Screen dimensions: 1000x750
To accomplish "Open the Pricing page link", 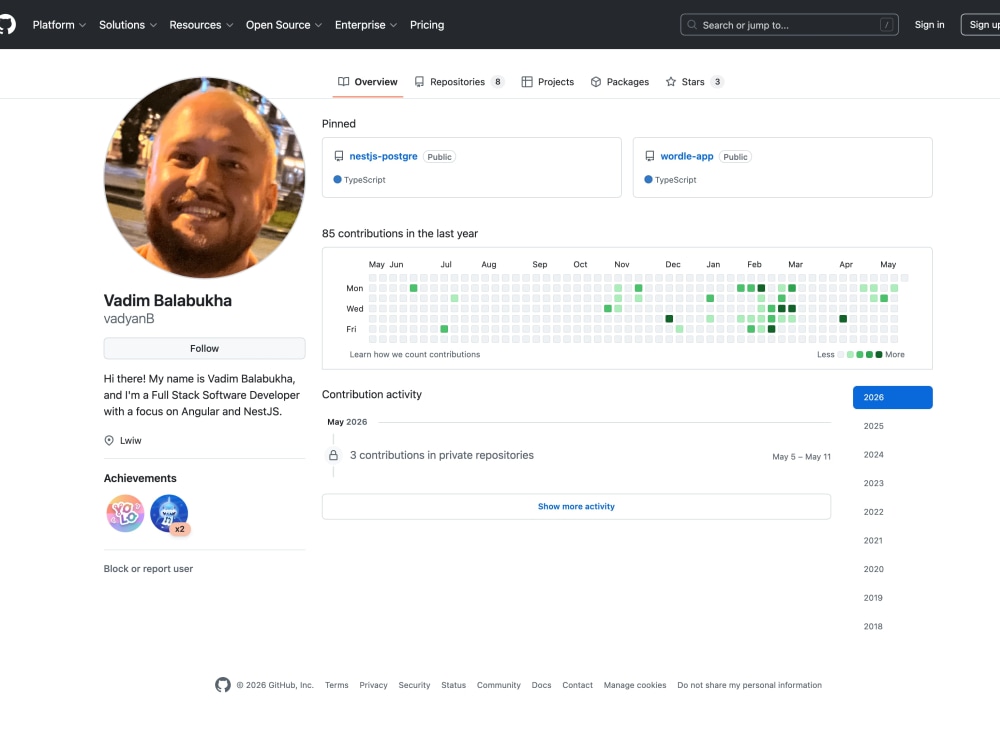I will pos(427,25).
